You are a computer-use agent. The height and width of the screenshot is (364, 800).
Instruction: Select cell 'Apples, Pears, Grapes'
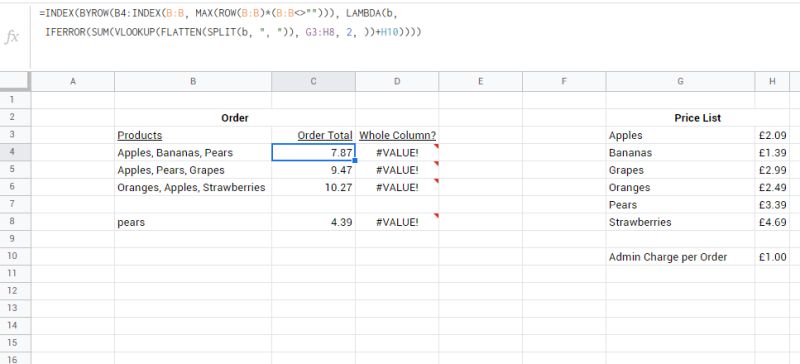click(193, 169)
